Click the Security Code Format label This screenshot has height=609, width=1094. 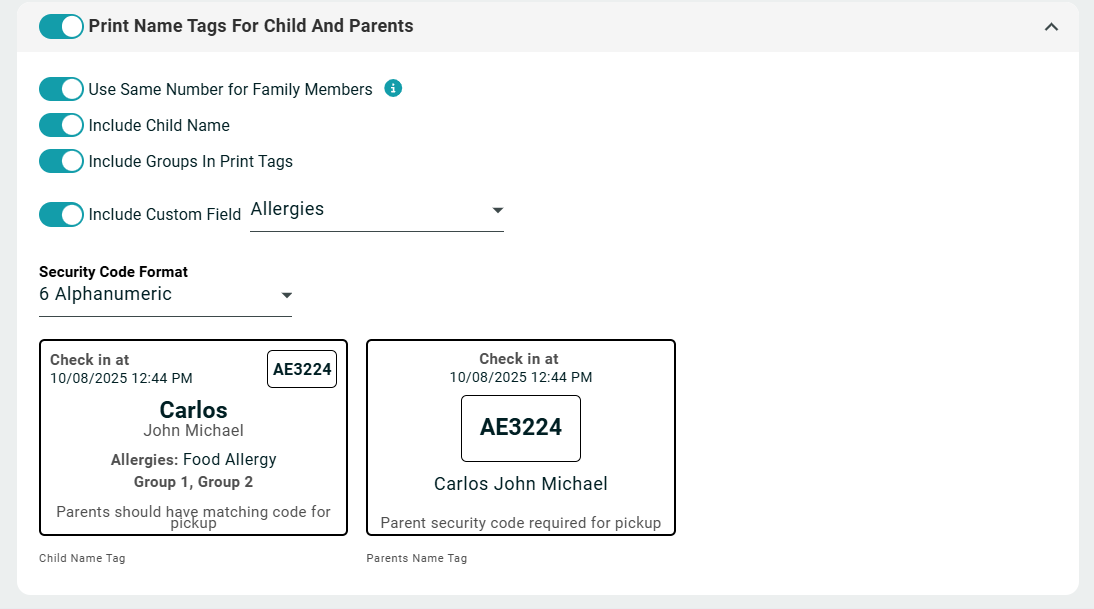point(113,272)
